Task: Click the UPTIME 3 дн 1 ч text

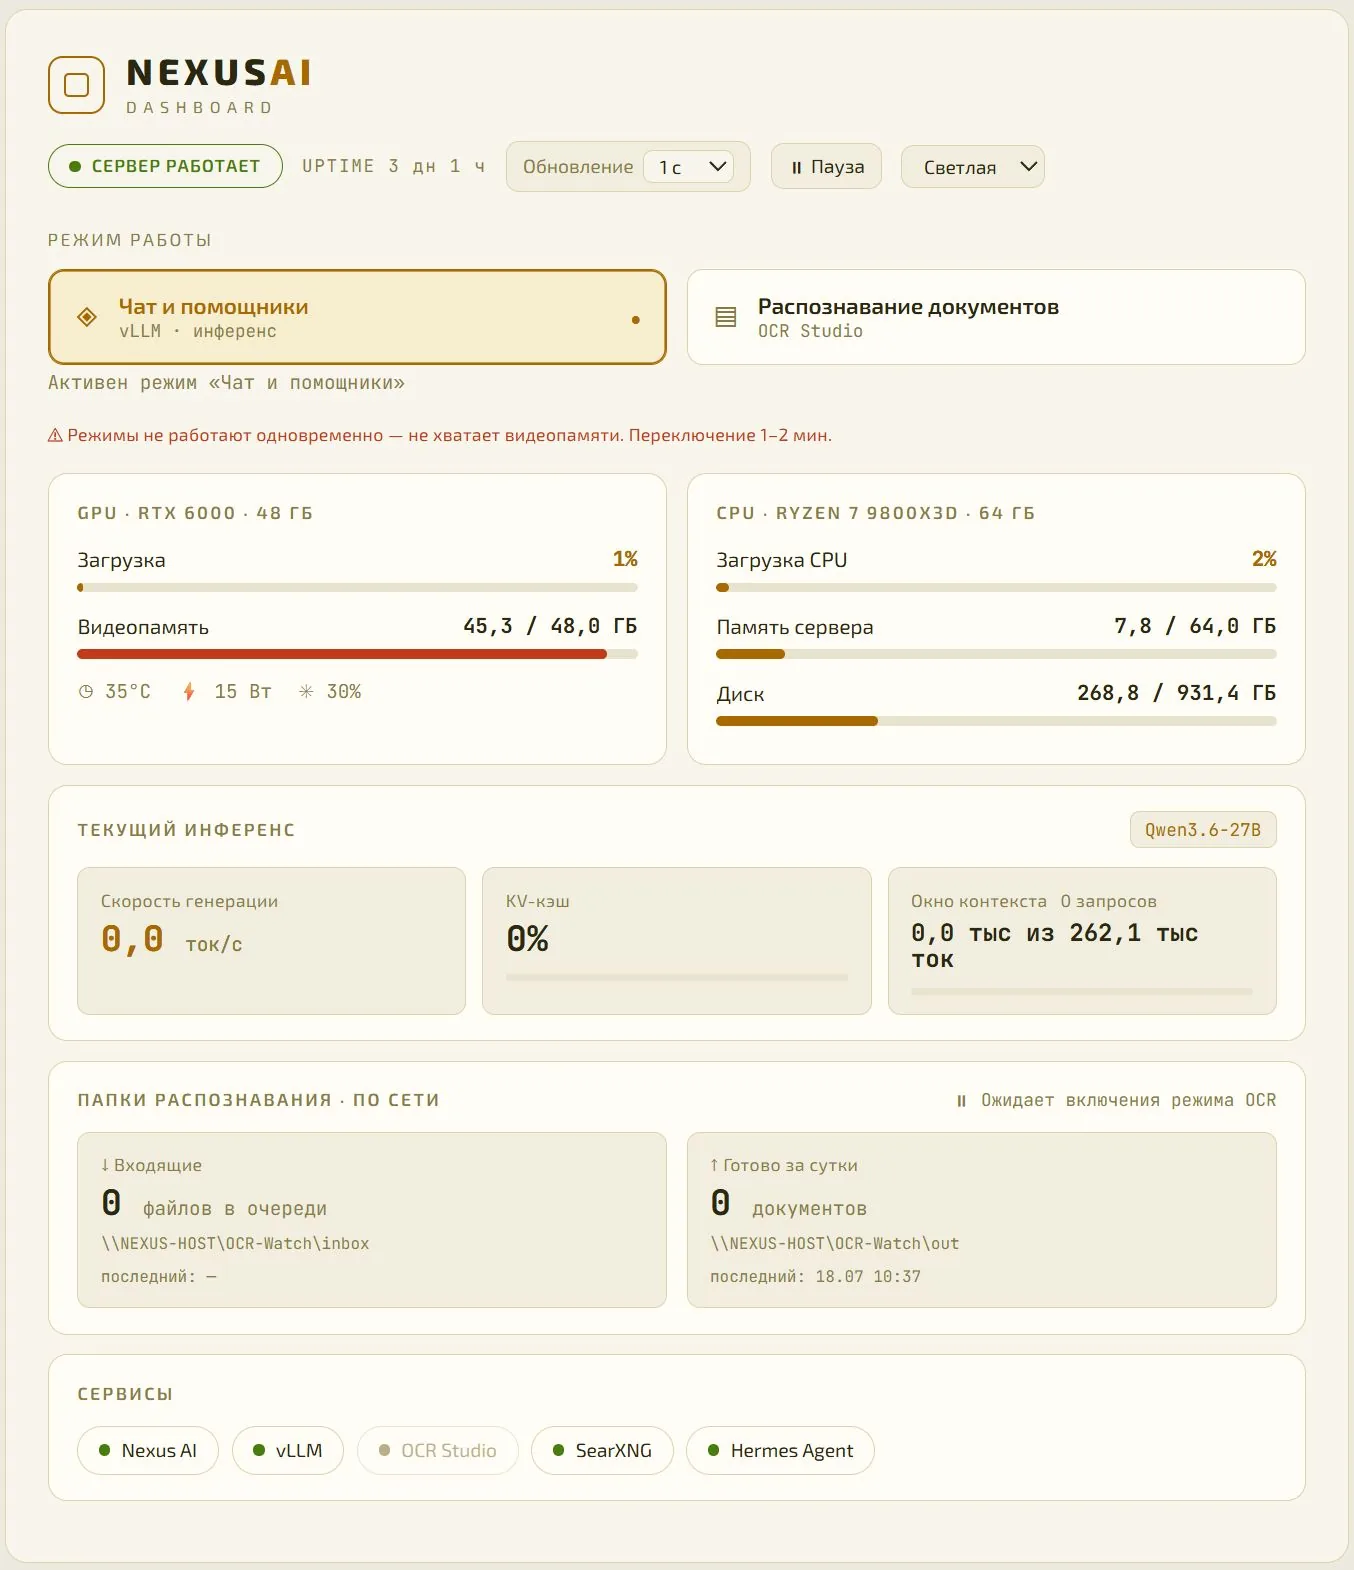Action: tap(394, 167)
